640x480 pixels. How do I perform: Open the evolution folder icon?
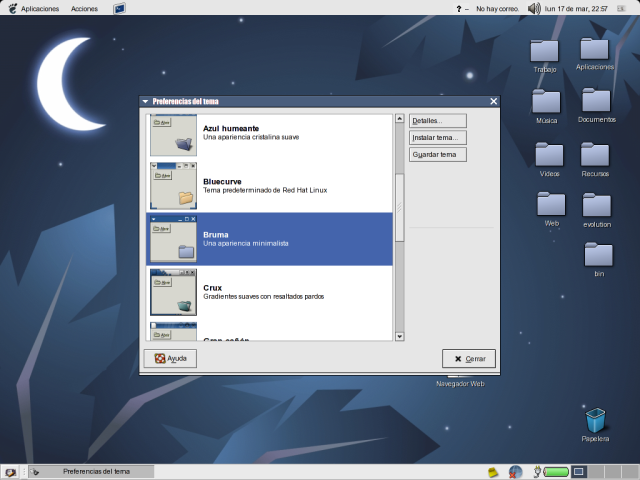pos(596,206)
